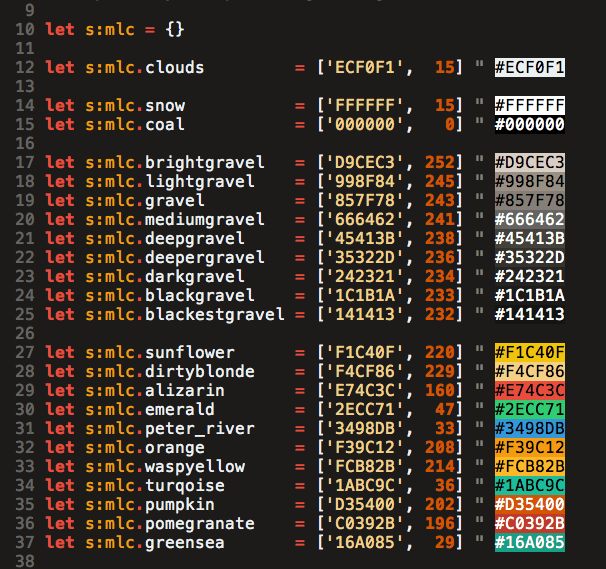The width and height of the screenshot is (606, 569).
Task: Select the #D9CEC3 highlighted comment
Action: [529, 162]
